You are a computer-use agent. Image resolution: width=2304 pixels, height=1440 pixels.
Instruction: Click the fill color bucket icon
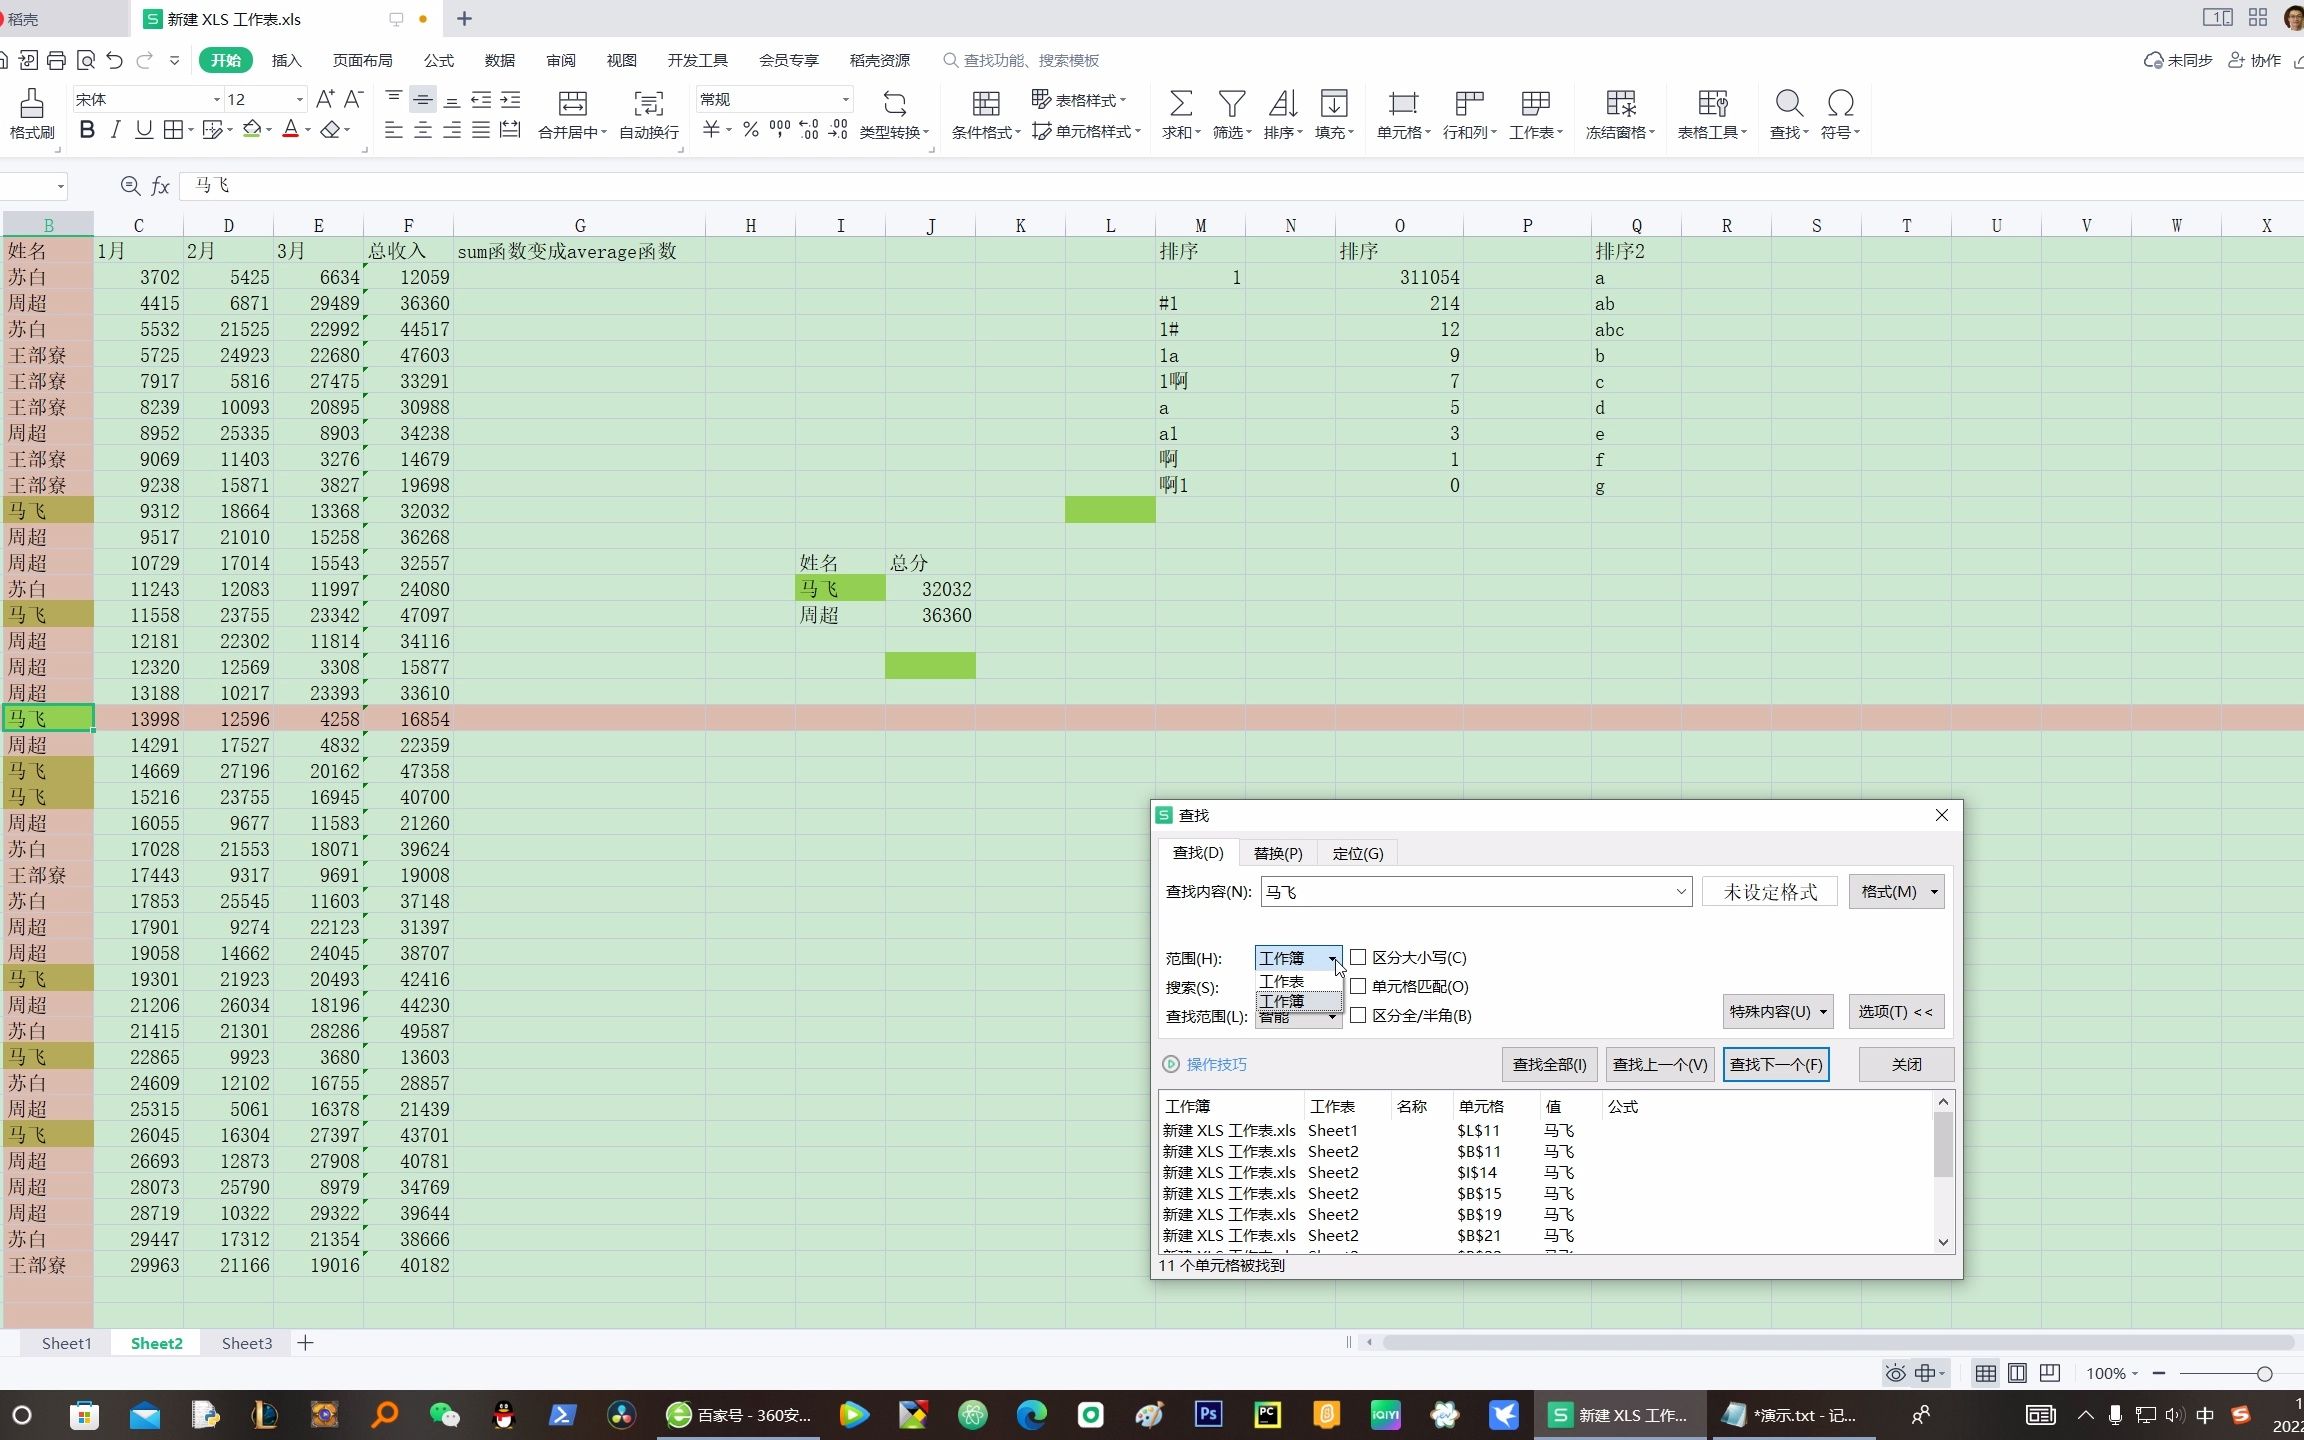[251, 130]
